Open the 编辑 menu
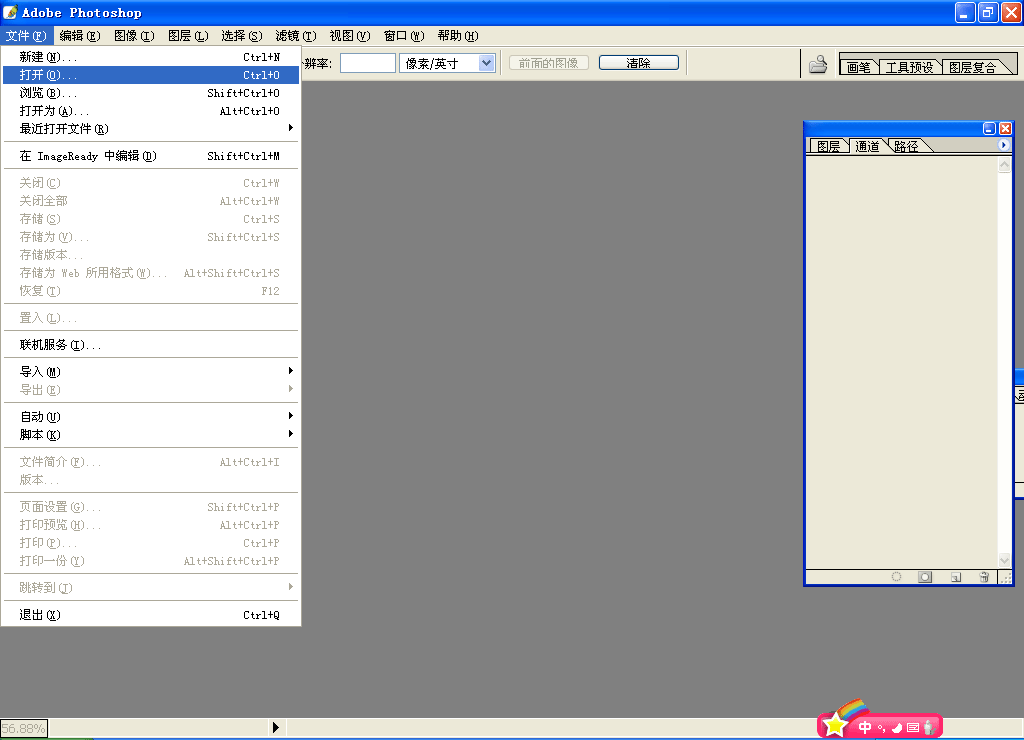This screenshot has width=1024, height=740. [x=80, y=36]
